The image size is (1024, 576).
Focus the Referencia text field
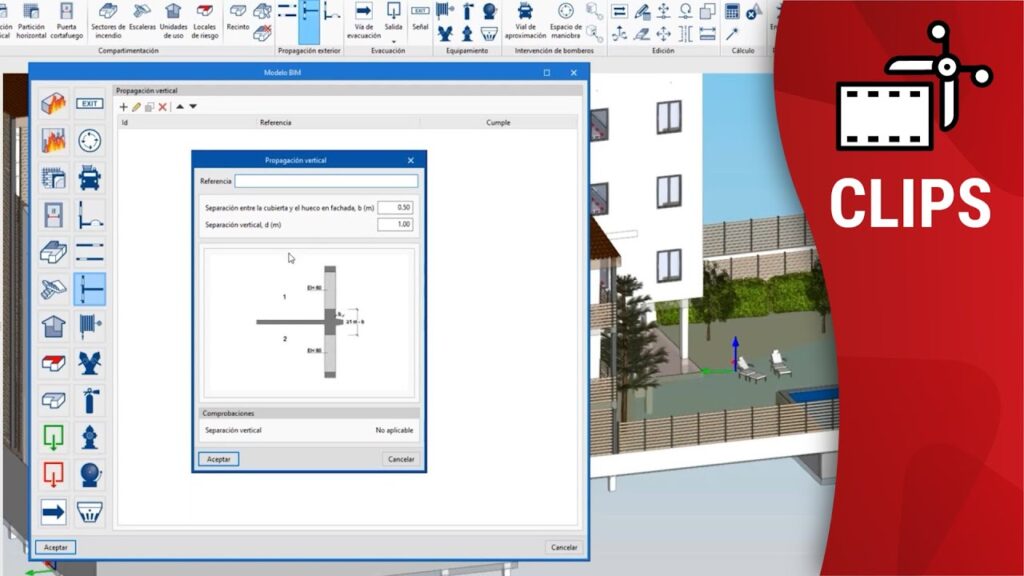[x=326, y=181]
